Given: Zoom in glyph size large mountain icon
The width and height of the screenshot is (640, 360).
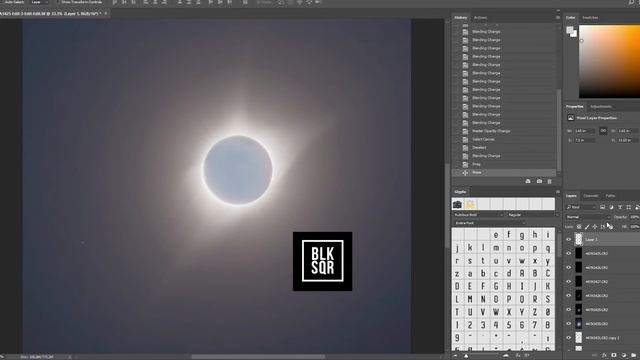Looking at the screenshot, I should (x=506, y=356).
